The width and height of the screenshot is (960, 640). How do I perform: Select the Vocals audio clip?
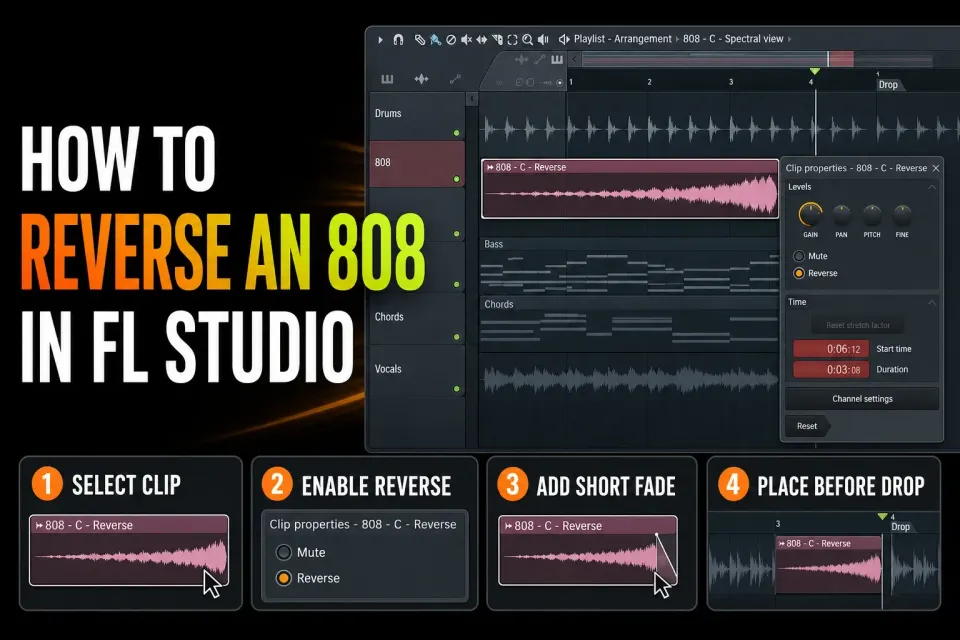coord(629,380)
